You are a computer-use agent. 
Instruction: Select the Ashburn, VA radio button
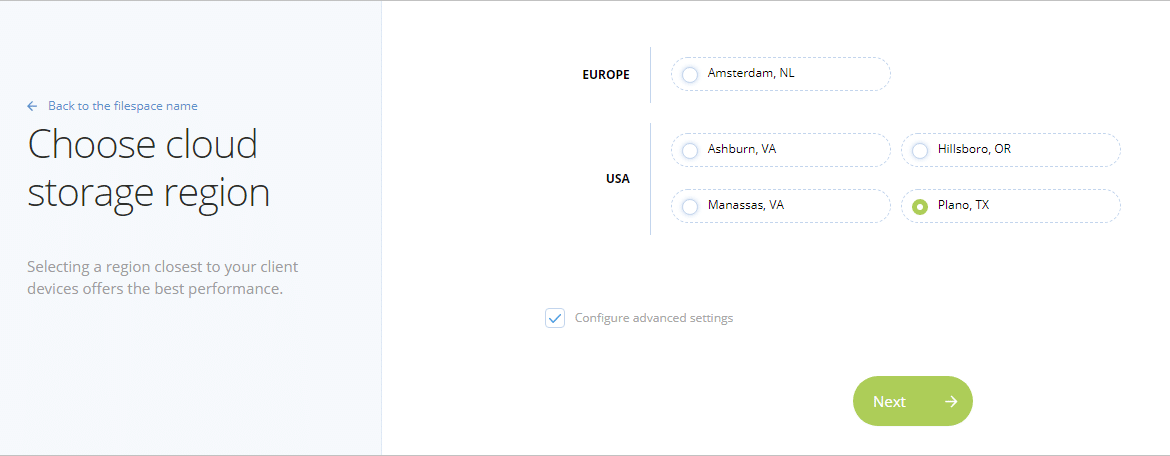690,150
